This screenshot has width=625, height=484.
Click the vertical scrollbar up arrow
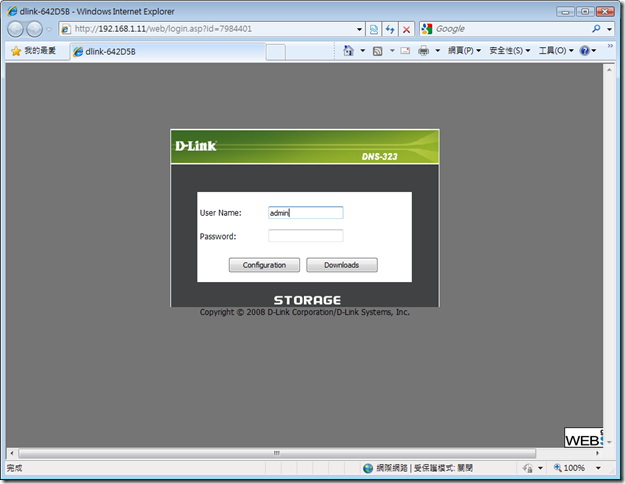(x=609, y=70)
